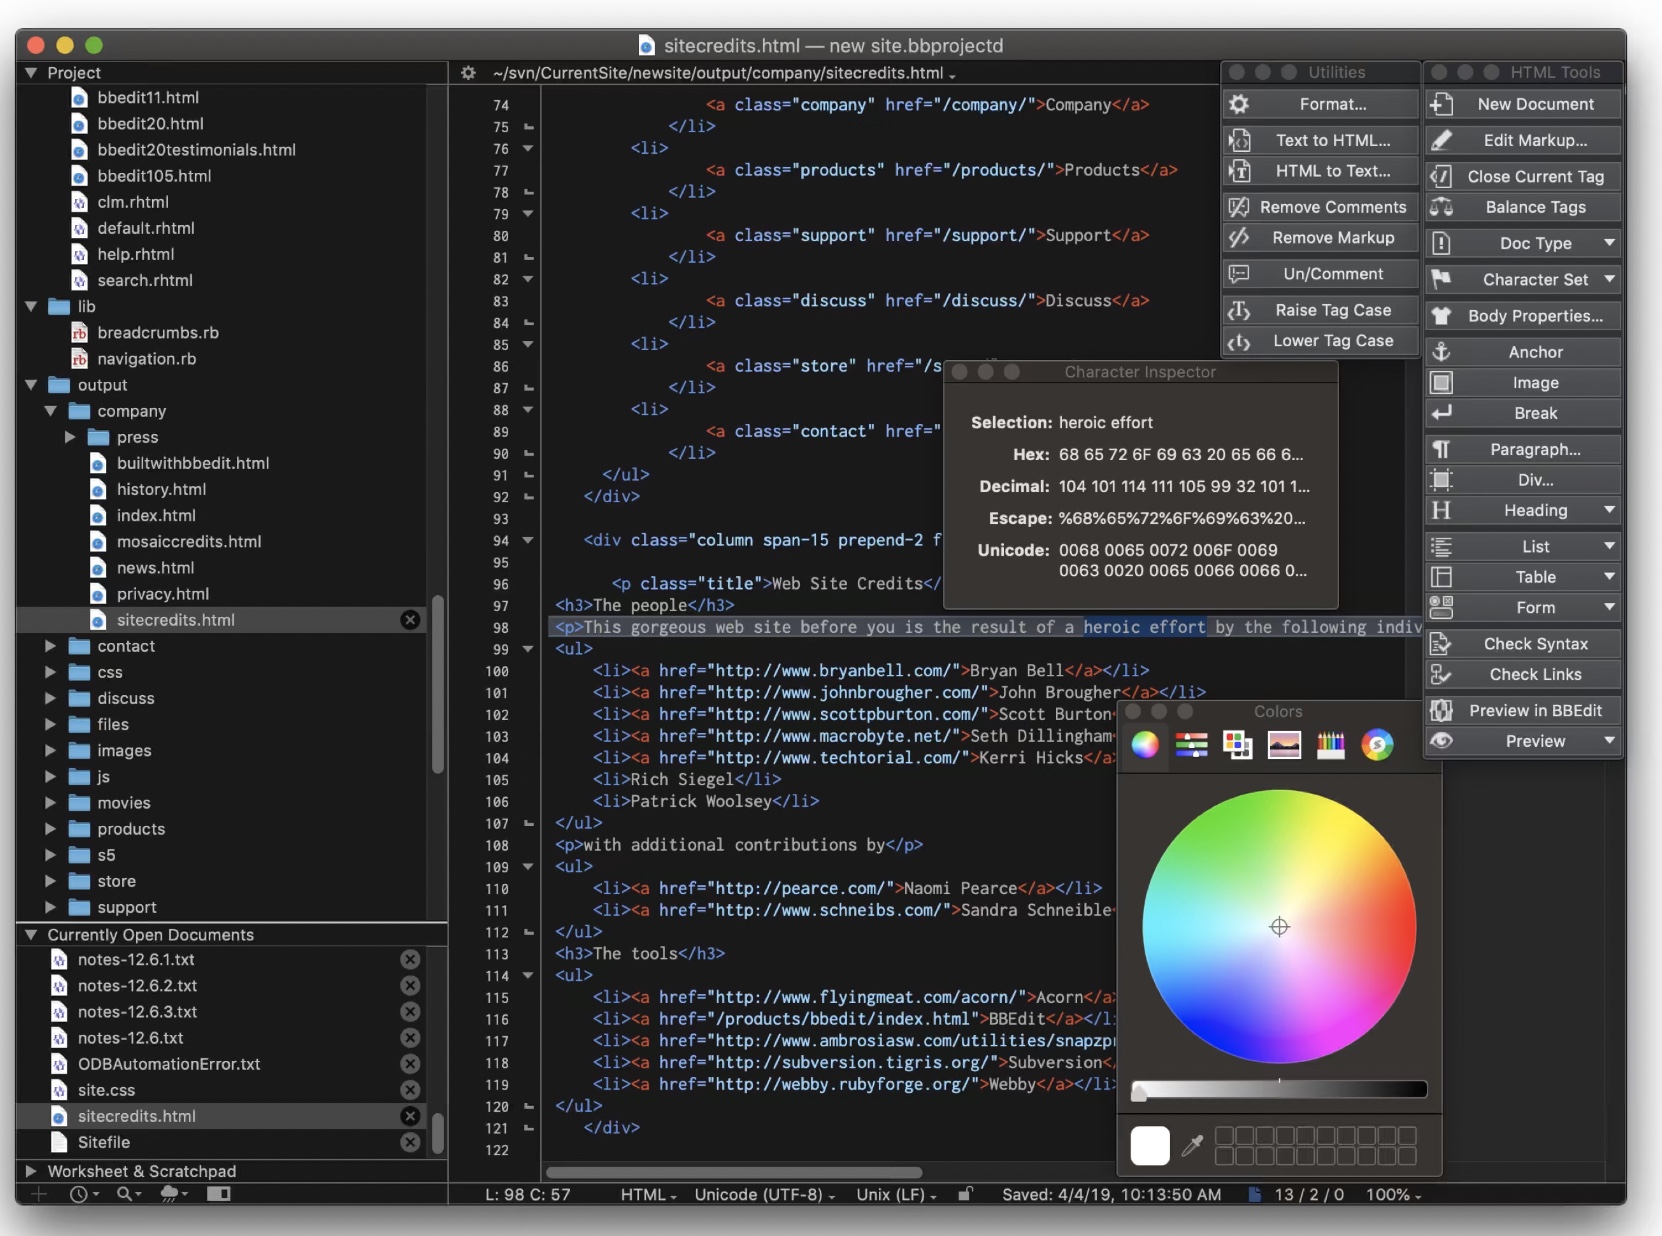The image size is (1662, 1236).
Task: Click the brightness slider below the color wheel
Action: click(1278, 1090)
